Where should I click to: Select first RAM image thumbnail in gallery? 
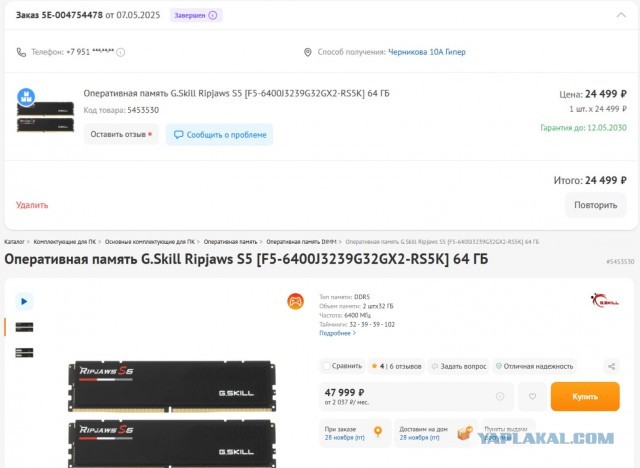pos(24,327)
